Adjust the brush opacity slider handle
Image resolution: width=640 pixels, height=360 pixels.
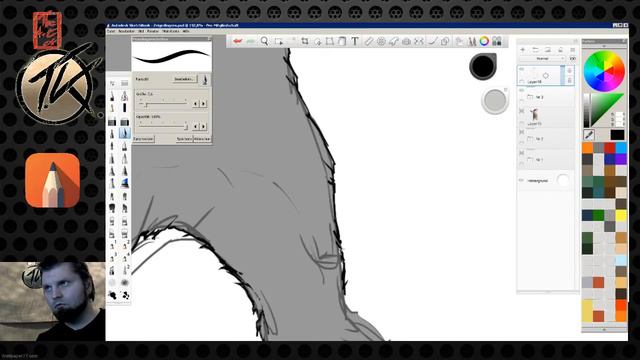coord(186,127)
